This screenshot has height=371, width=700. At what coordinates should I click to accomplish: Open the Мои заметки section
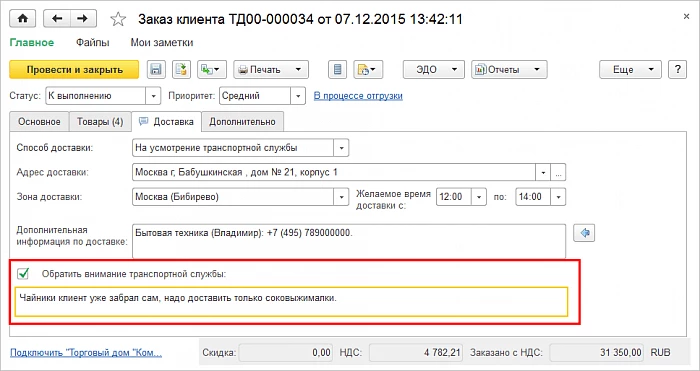click(162, 43)
